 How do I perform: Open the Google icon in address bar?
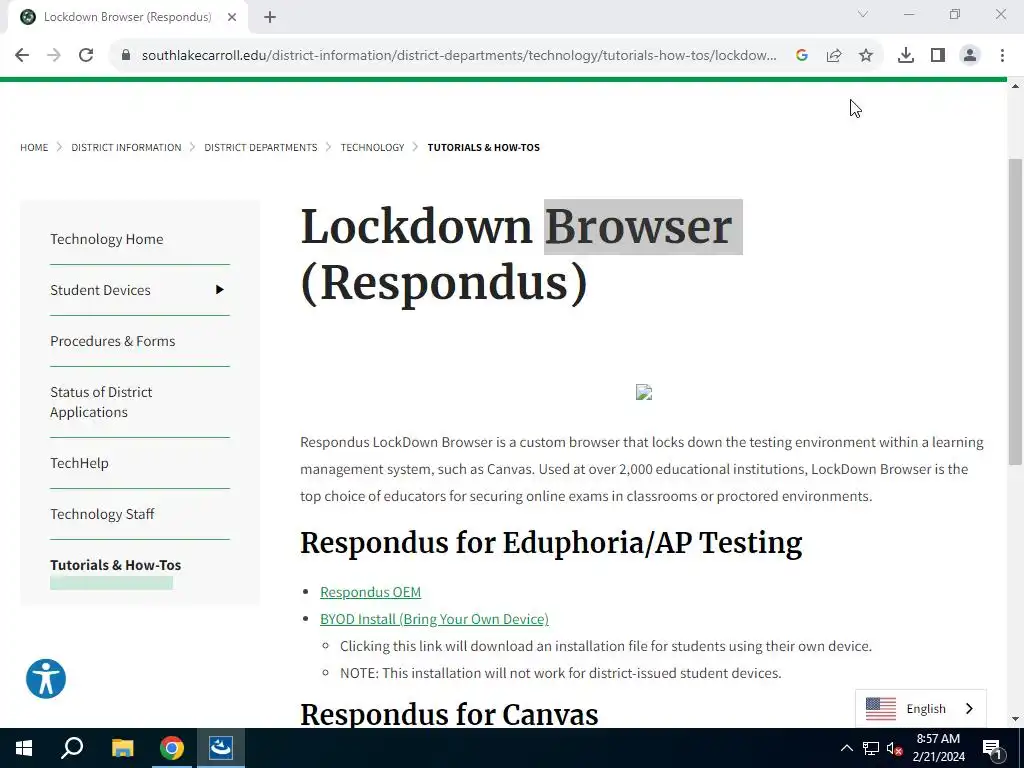pos(802,55)
